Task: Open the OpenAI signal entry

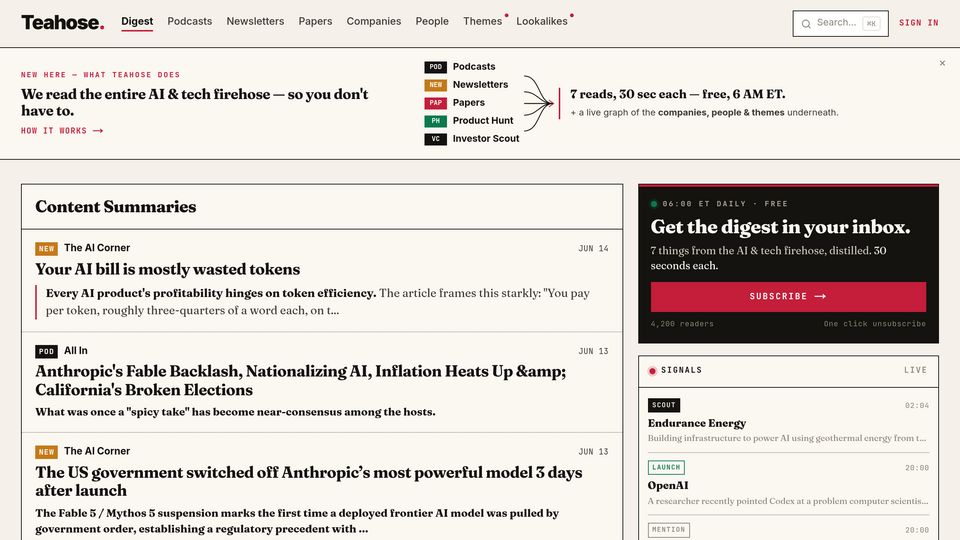Action: point(668,486)
